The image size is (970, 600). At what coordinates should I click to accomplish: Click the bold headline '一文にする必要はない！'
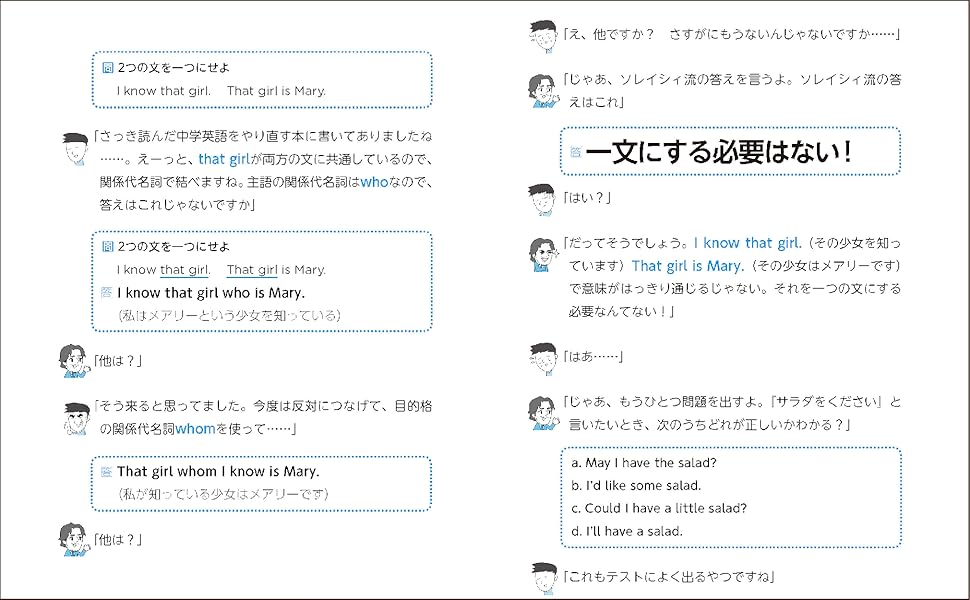pos(718,152)
